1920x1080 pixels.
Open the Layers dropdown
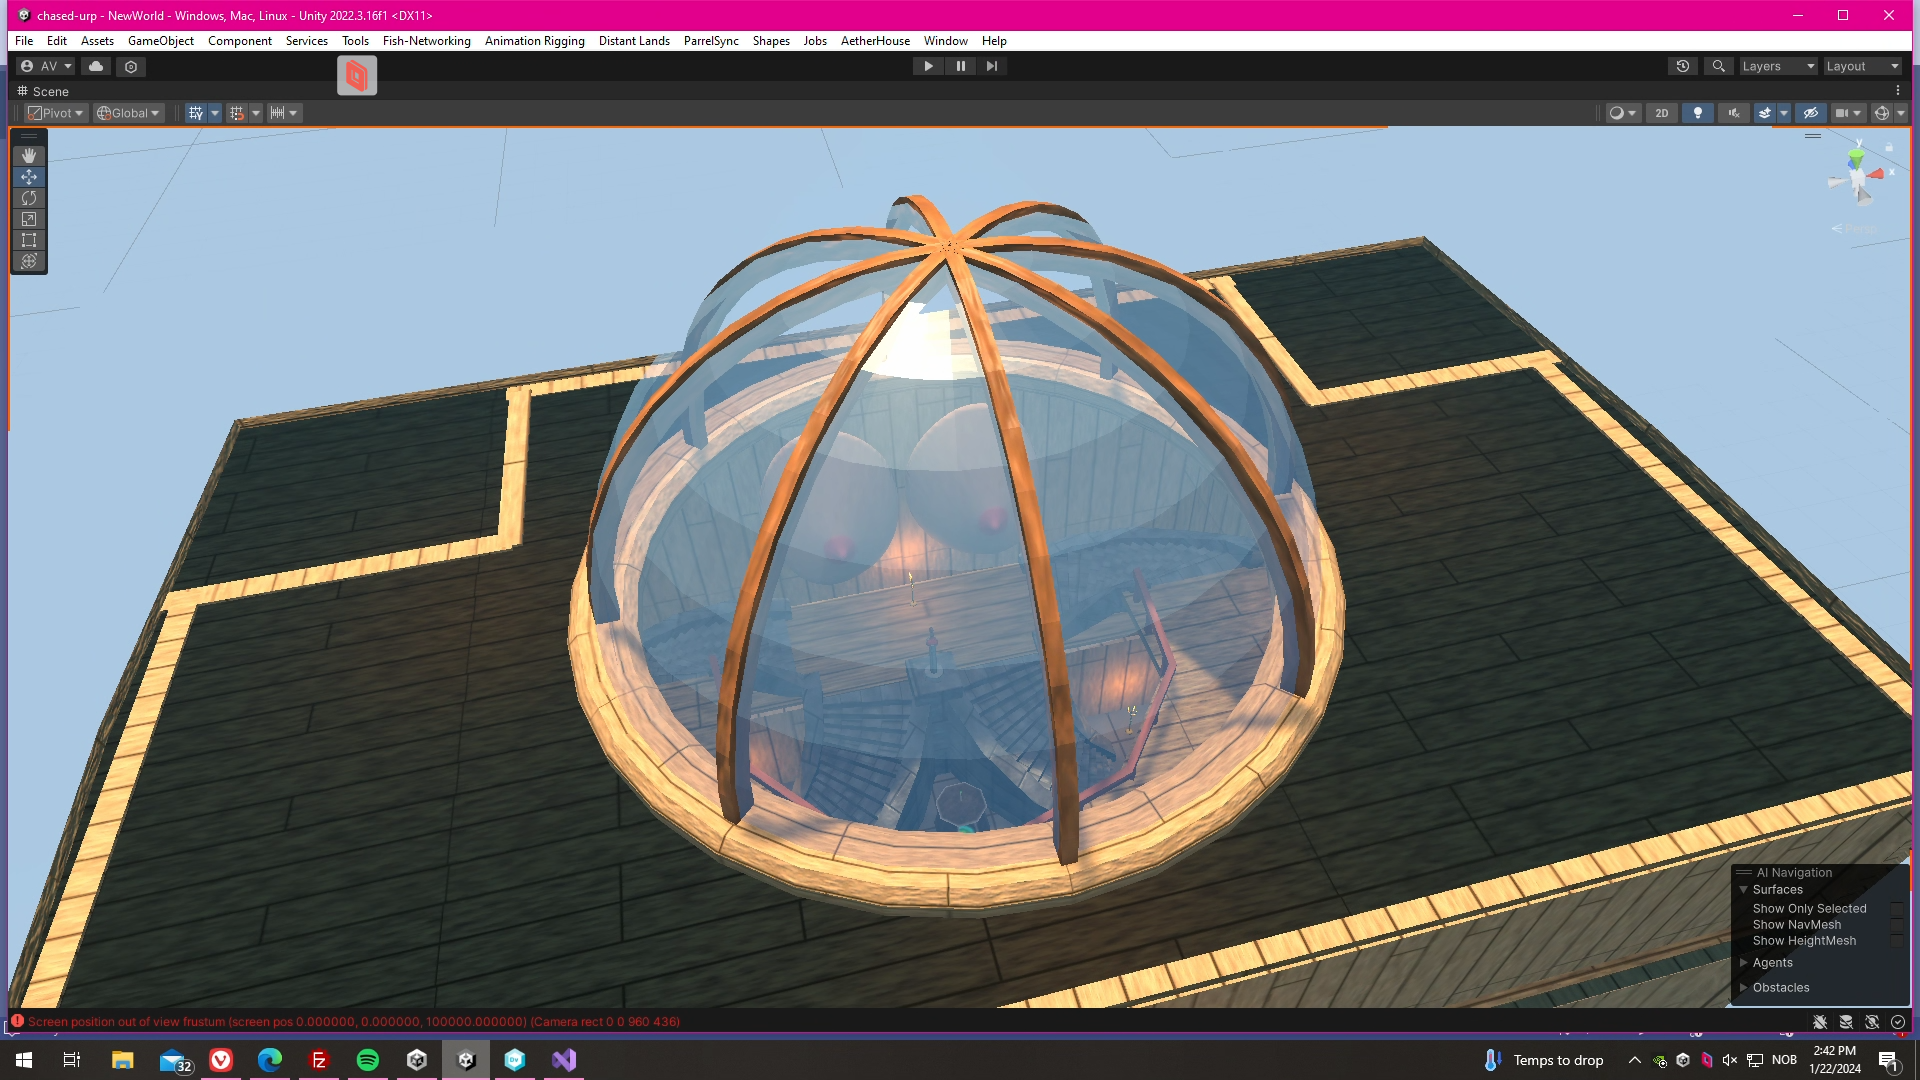pyautogui.click(x=1778, y=66)
